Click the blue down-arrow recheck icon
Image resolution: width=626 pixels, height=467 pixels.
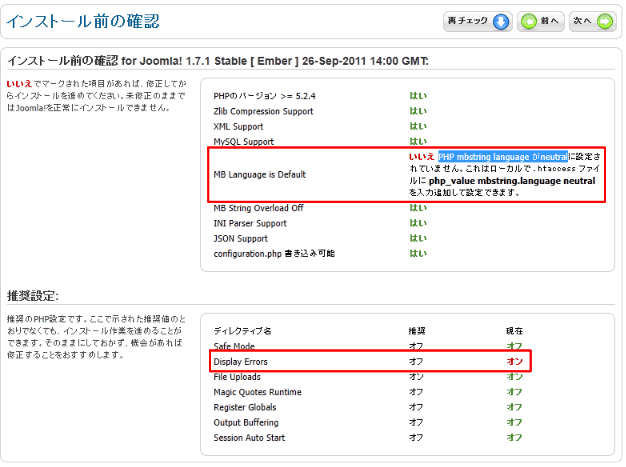[501, 21]
